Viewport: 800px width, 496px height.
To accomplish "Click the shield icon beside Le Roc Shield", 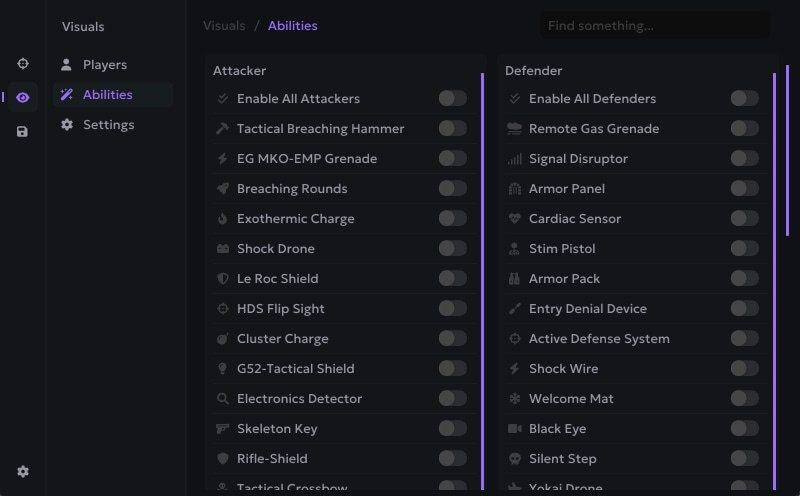I will [x=222, y=279].
